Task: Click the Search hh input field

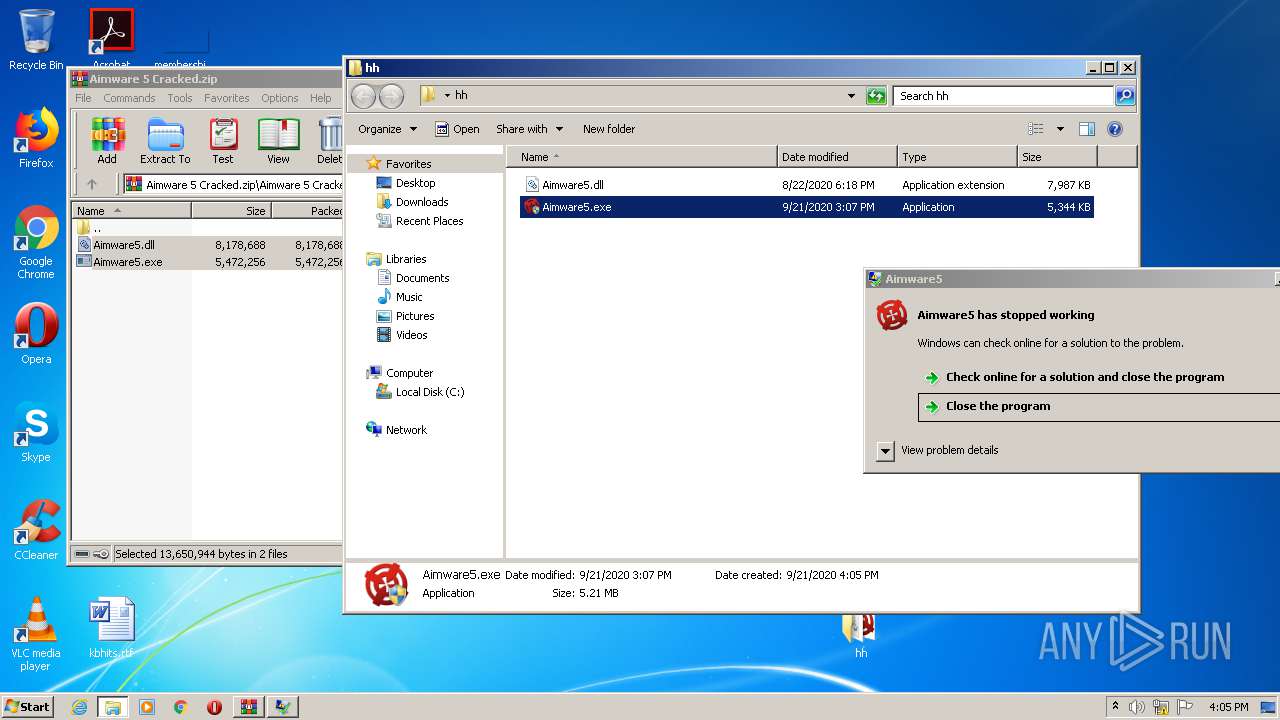Action: 1003,96
